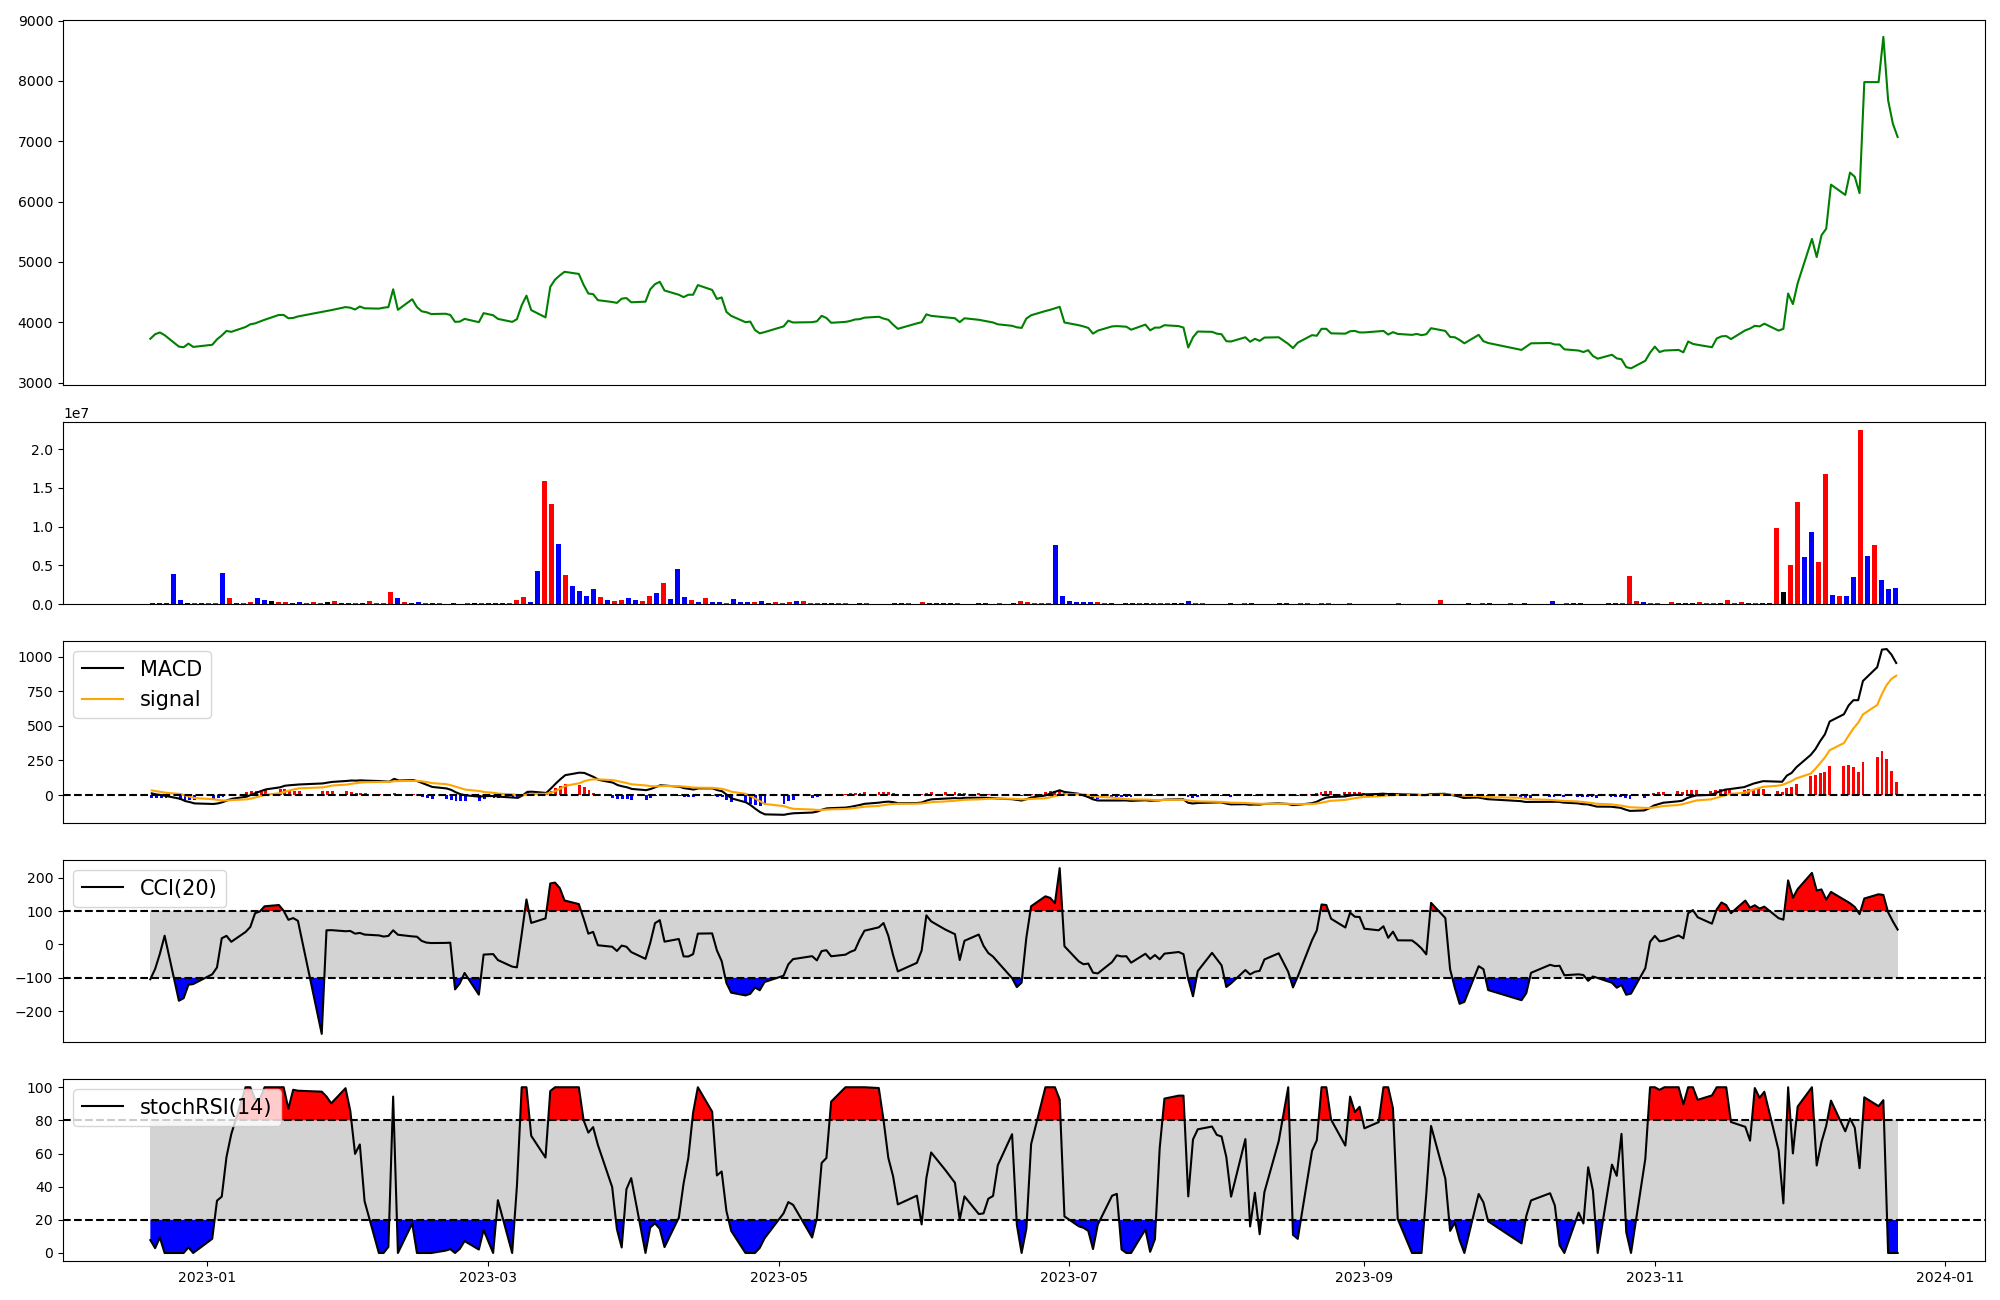Viewport: 2000px width, 1300px height.
Task: Click the tallest red volume bar in March 2023
Action: click(544, 542)
